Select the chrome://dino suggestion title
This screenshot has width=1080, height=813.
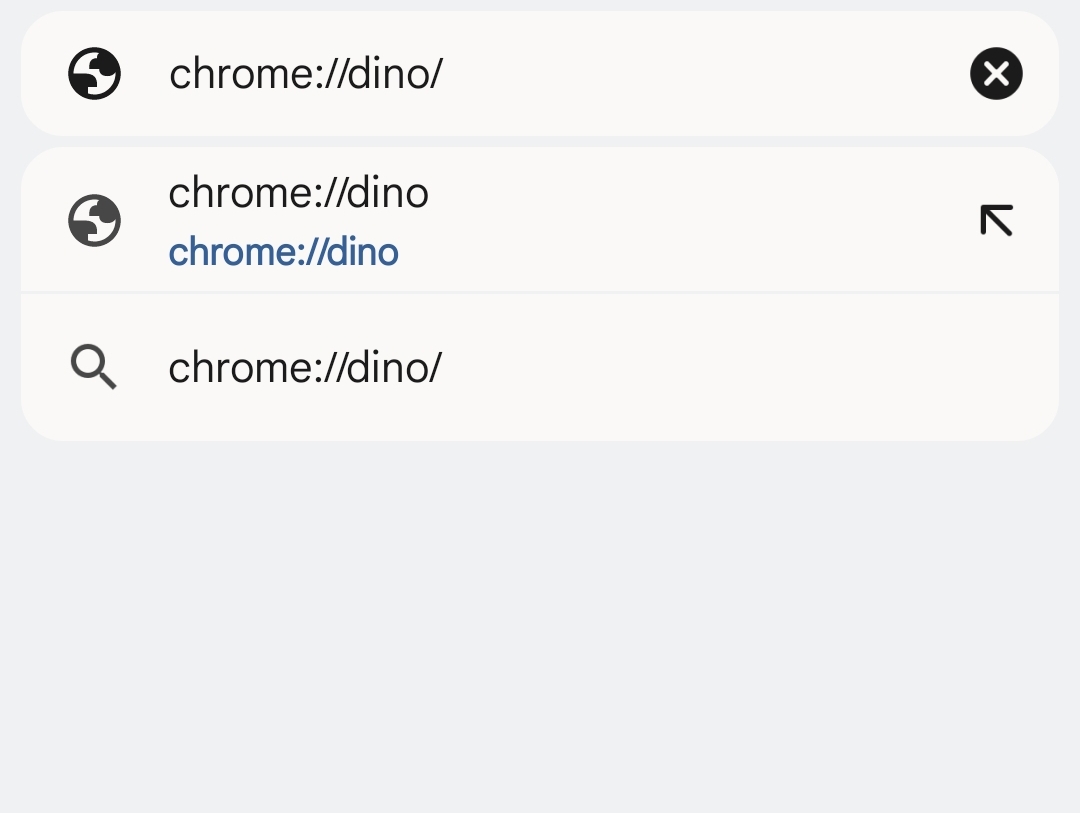pyautogui.click(x=298, y=193)
